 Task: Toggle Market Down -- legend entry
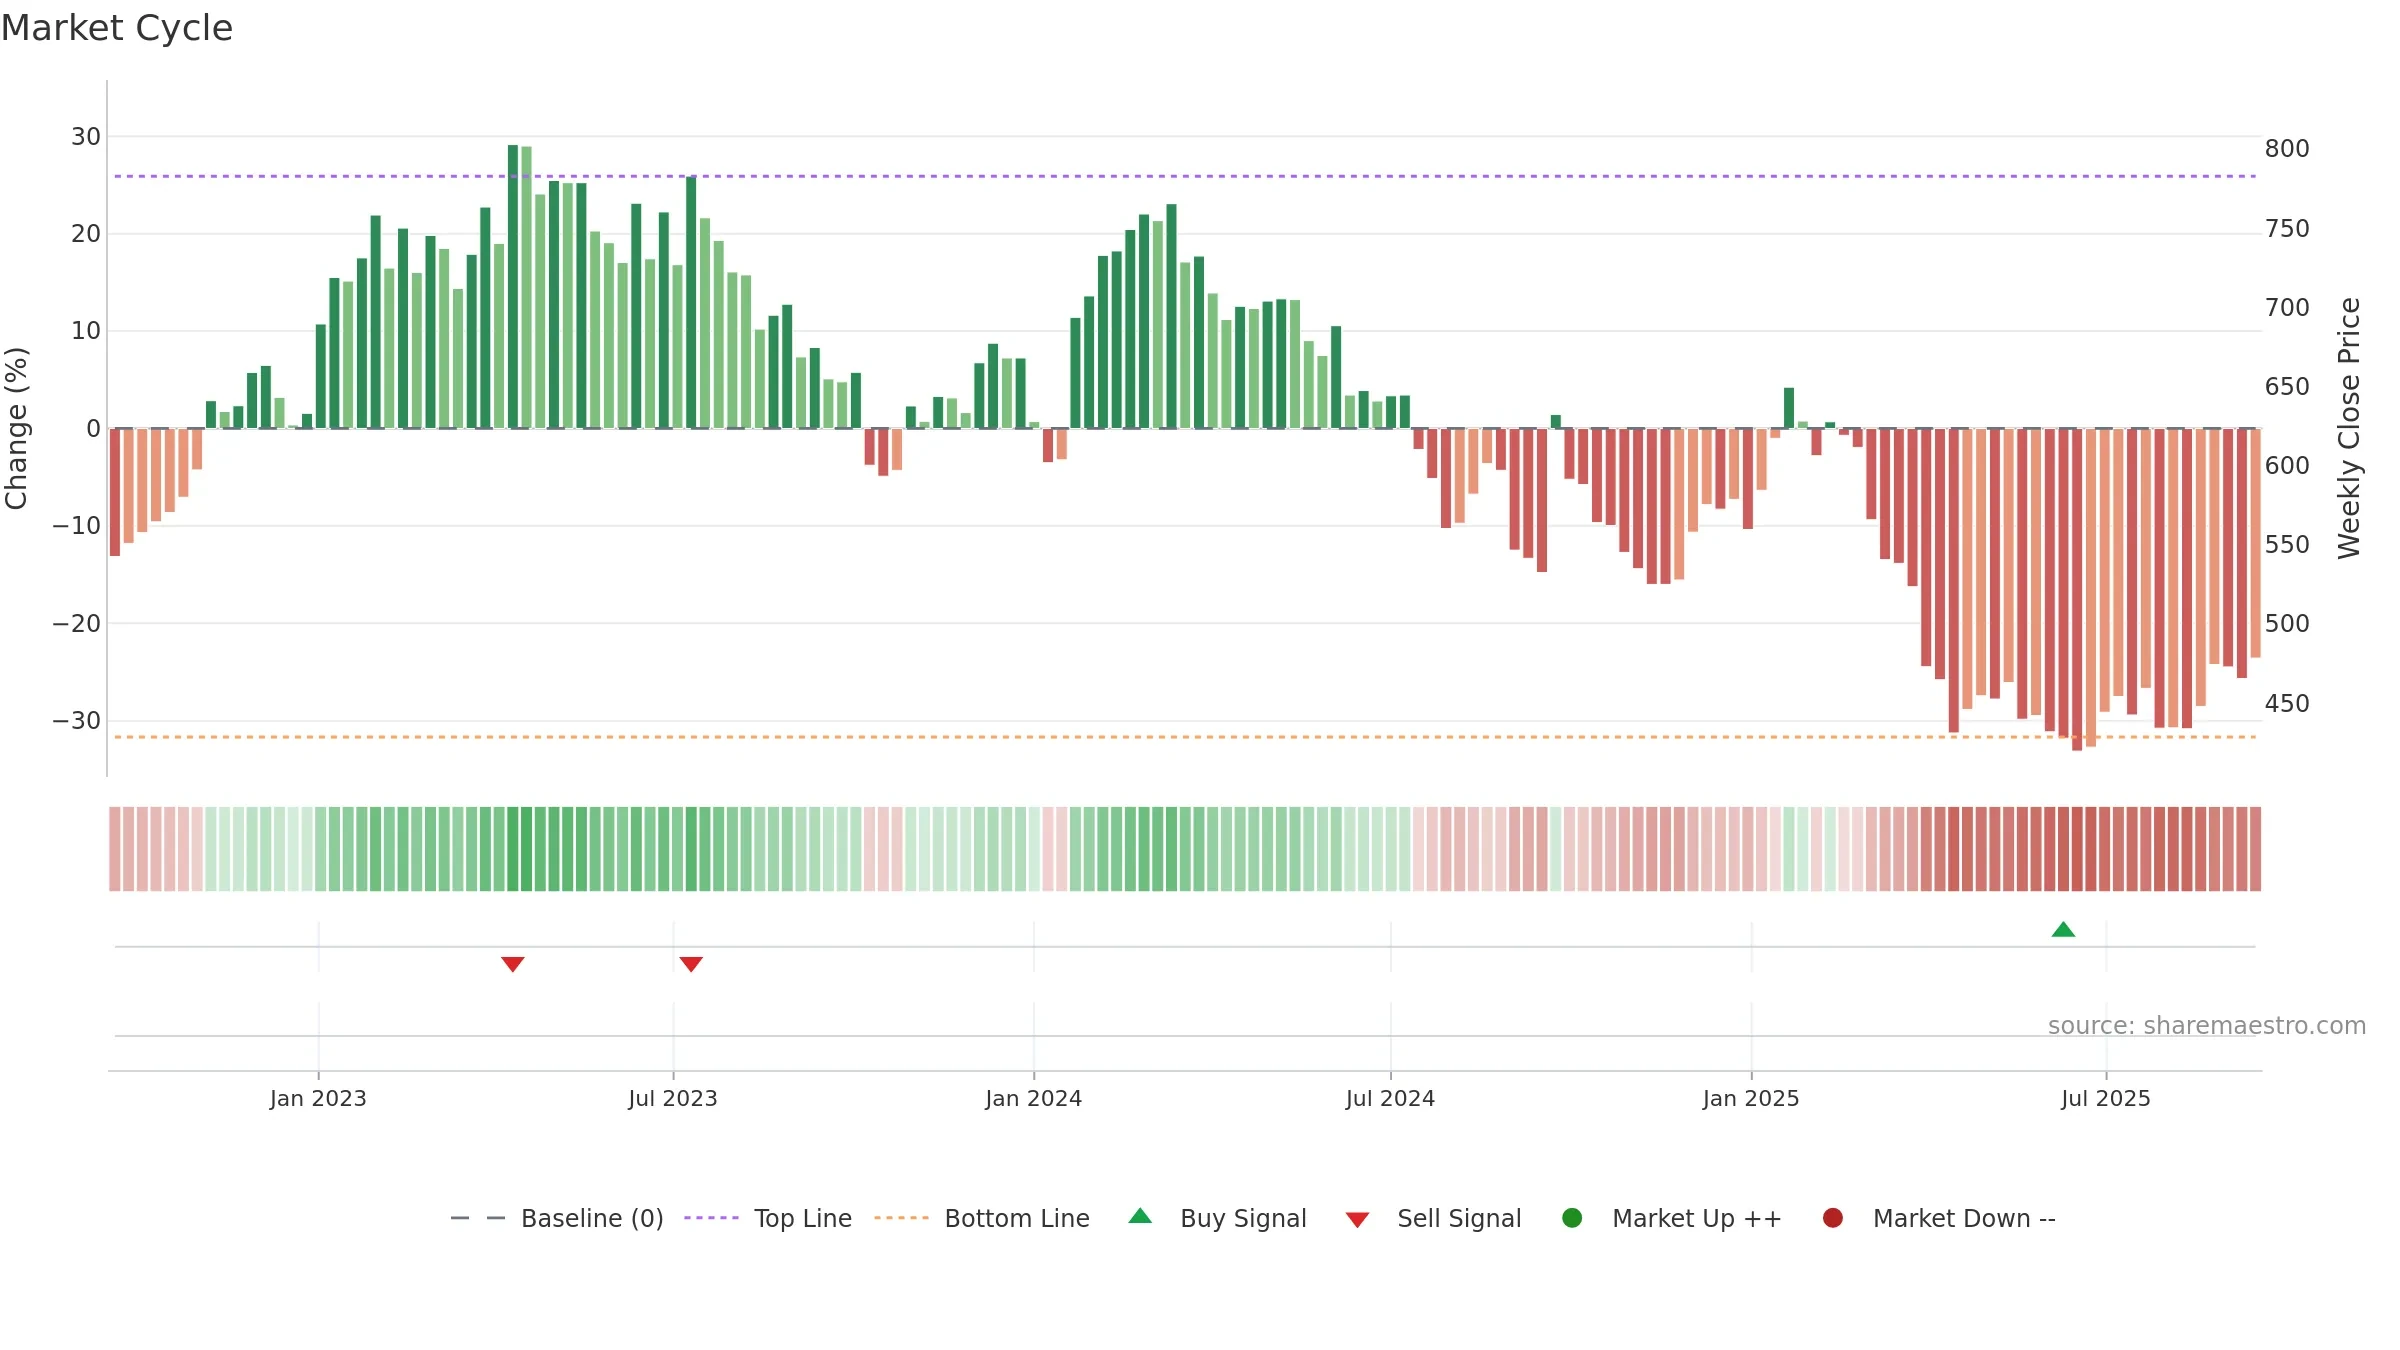[x=1939, y=1218]
